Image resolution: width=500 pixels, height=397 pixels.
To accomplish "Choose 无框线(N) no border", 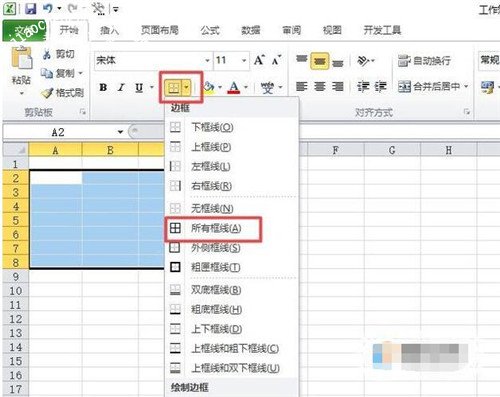I will coord(231,209).
